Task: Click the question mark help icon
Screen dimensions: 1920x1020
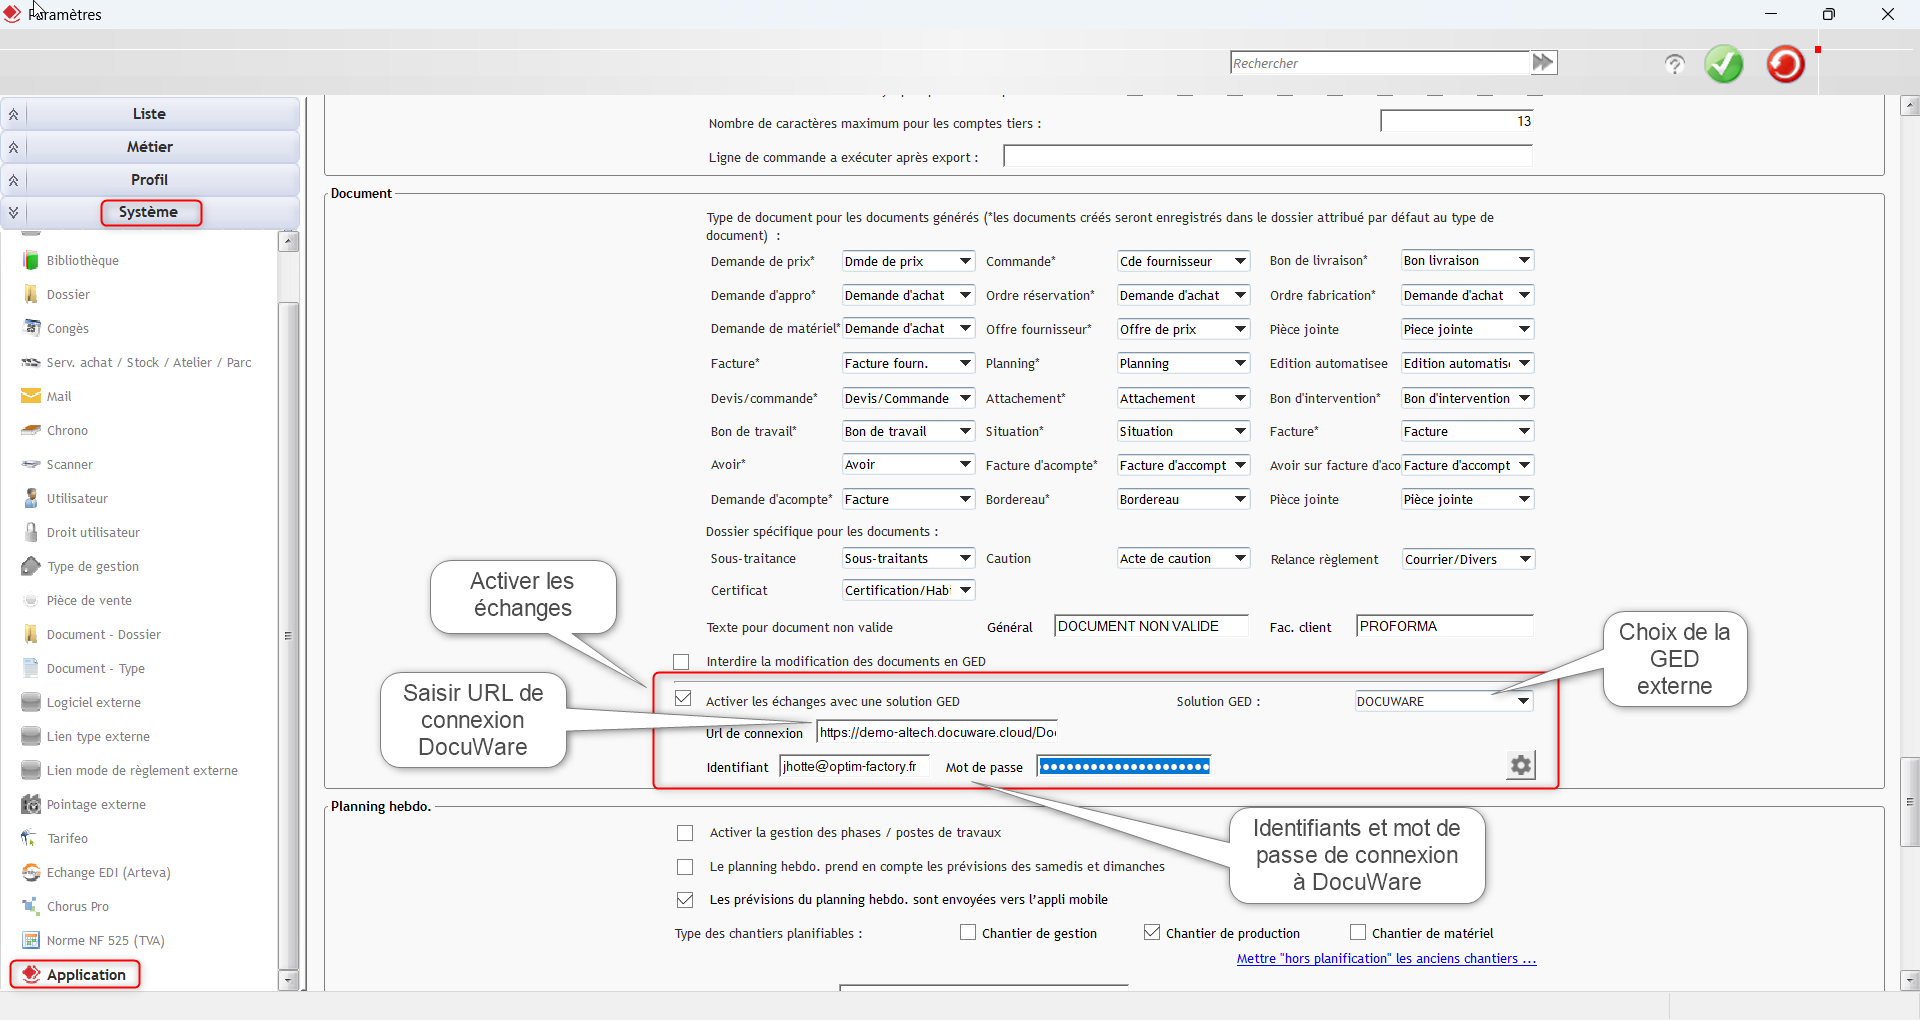Action: 1674,64
